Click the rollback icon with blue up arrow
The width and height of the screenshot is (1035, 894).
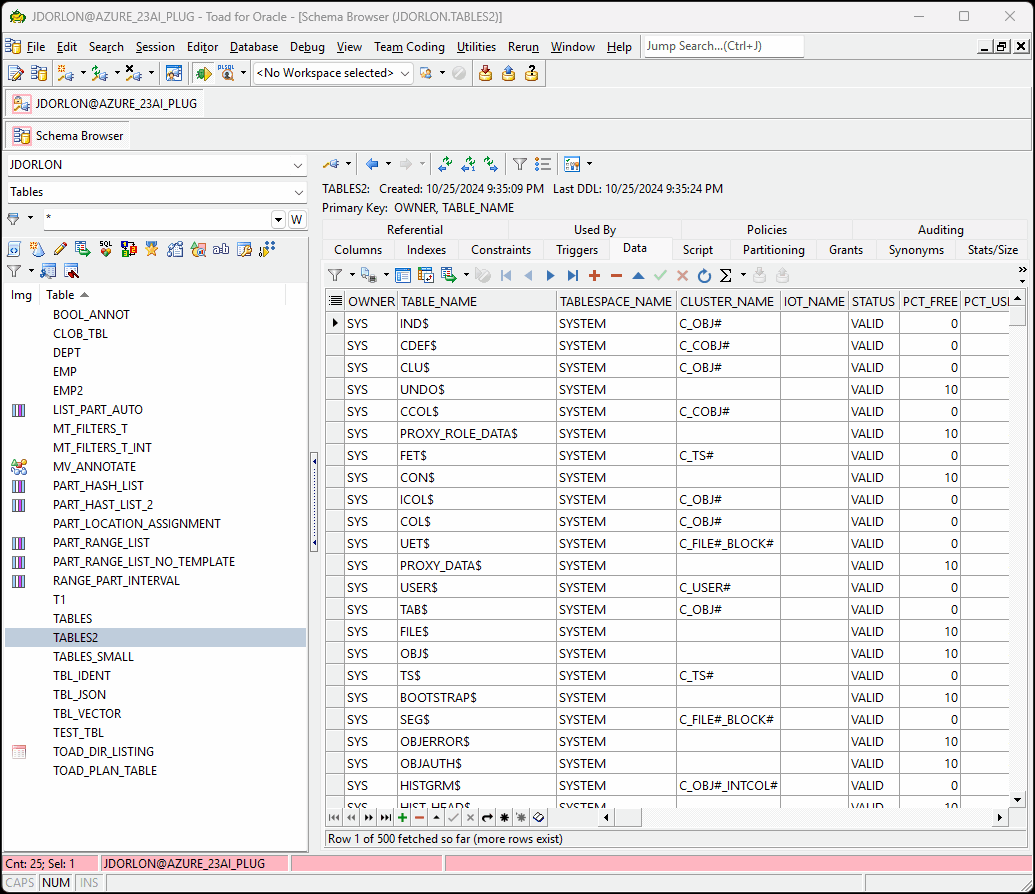[x=508, y=73]
